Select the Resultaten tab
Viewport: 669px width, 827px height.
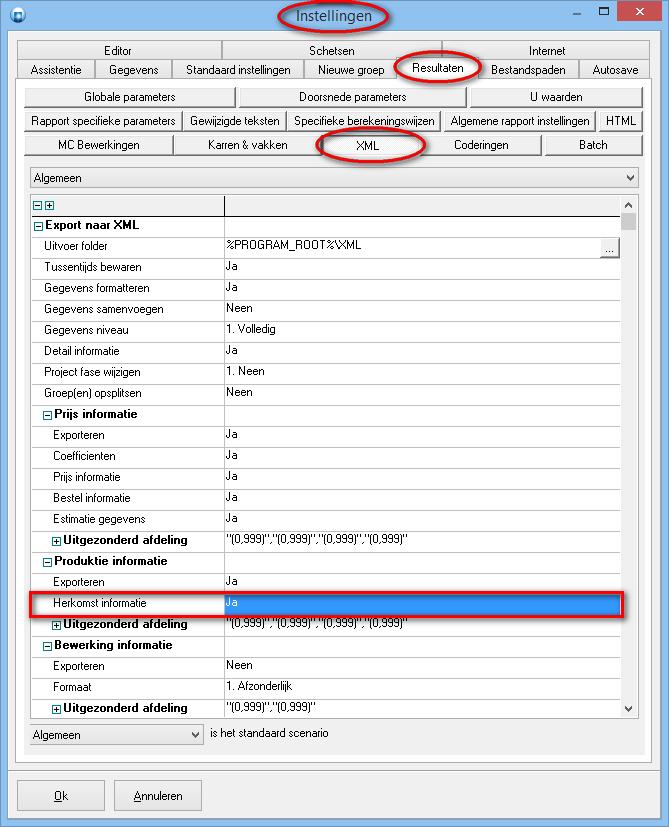[437, 68]
